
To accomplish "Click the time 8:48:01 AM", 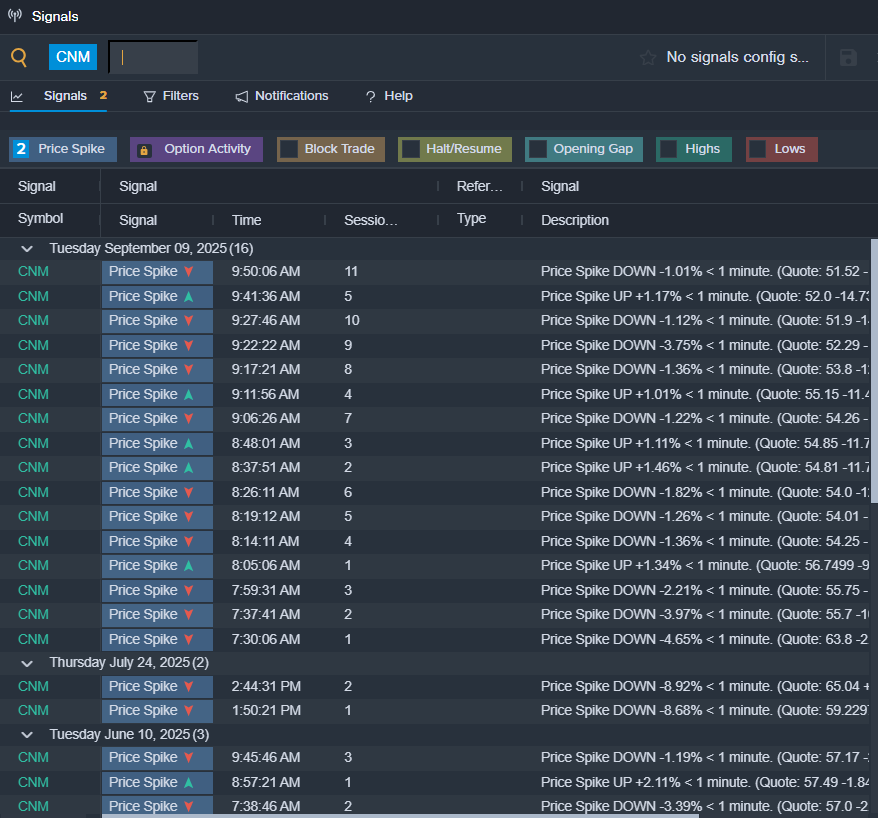I will 265,443.
